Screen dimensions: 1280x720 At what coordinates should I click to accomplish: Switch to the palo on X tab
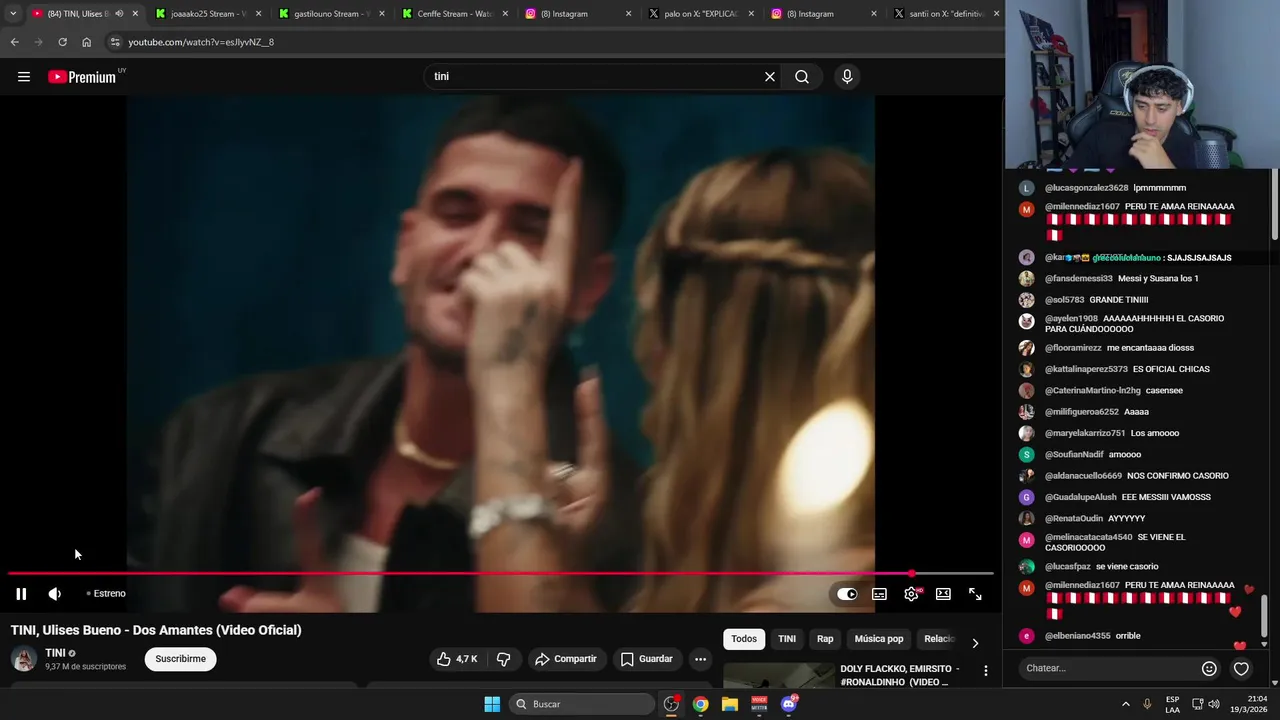pyautogui.click(x=701, y=14)
